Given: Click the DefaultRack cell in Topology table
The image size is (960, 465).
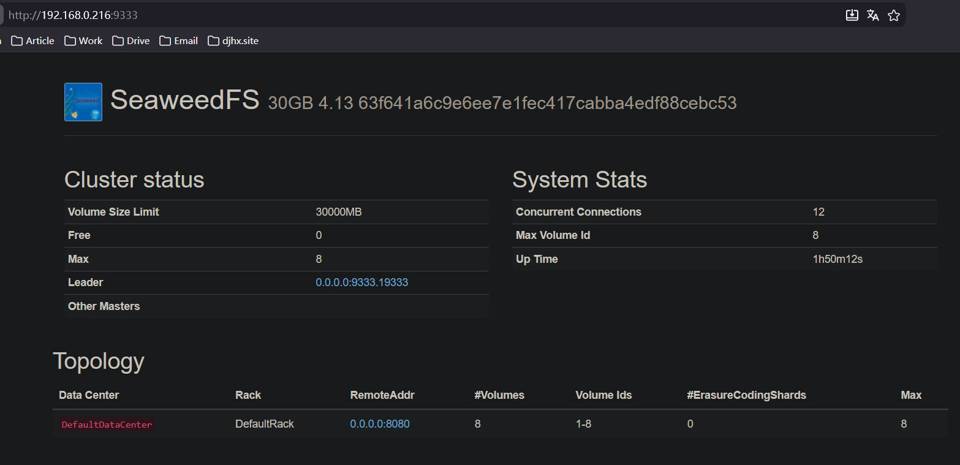Looking at the screenshot, I should point(264,424).
